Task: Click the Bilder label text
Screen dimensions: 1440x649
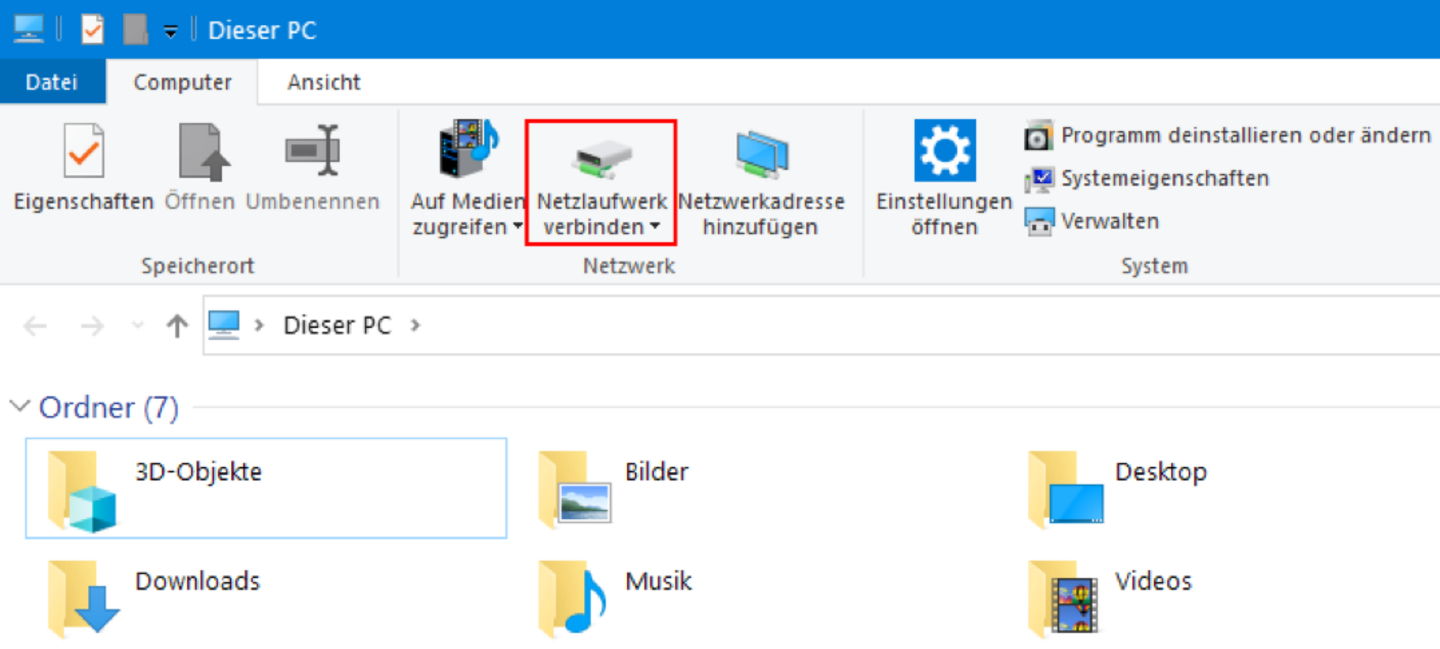Action: click(x=657, y=471)
